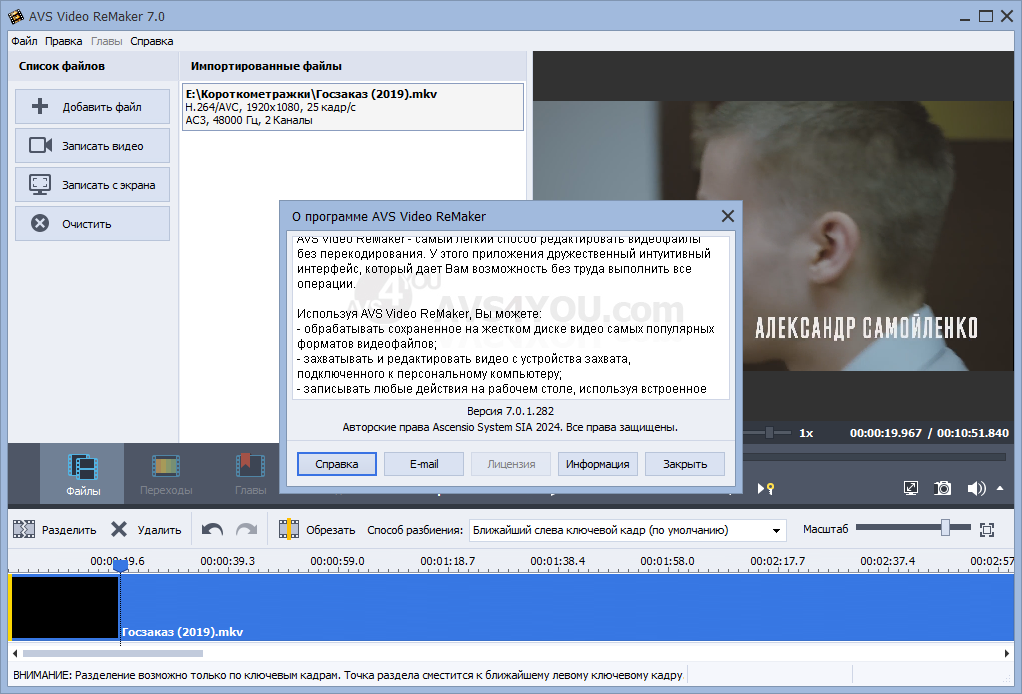Click the ВНИМАНИЕ status bar message
The height and width of the screenshot is (694, 1022).
point(347,675)
